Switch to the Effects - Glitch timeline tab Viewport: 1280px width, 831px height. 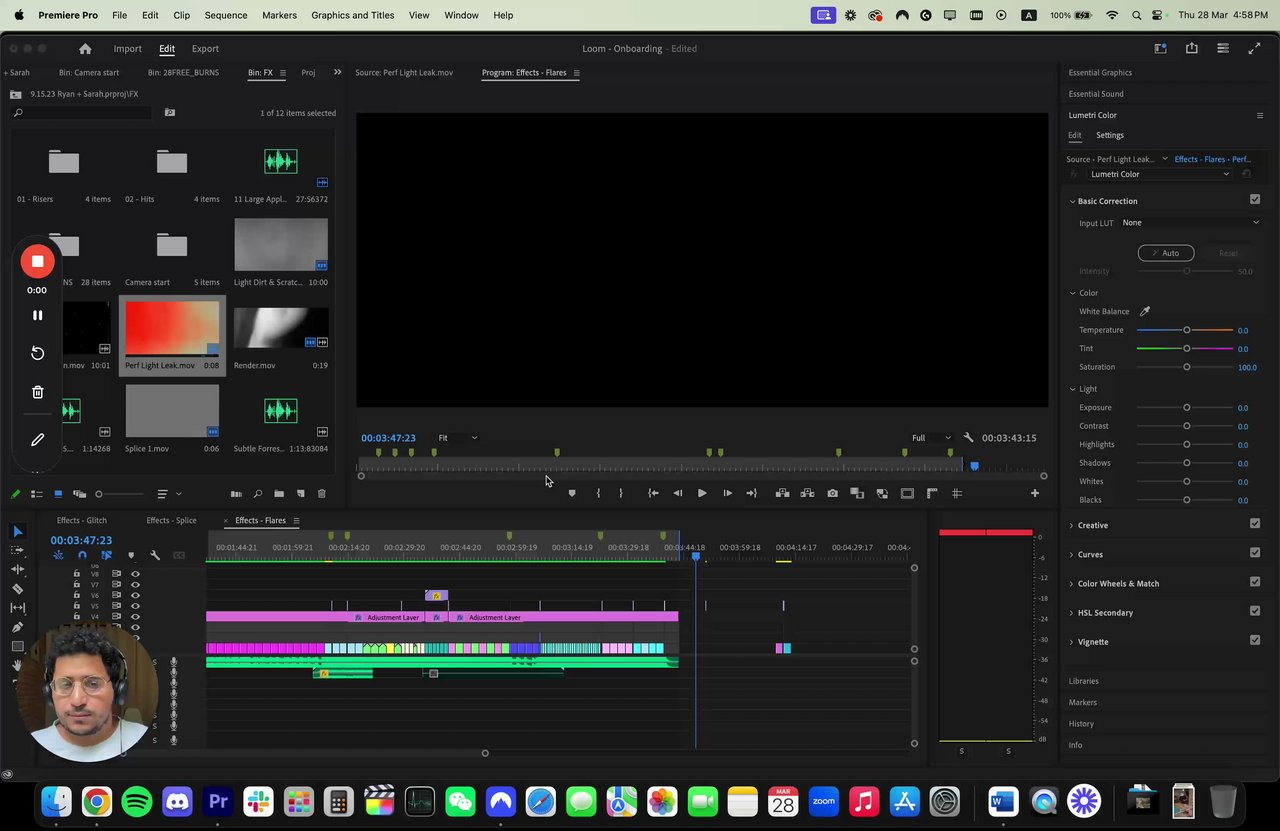(x=81, y=520)
